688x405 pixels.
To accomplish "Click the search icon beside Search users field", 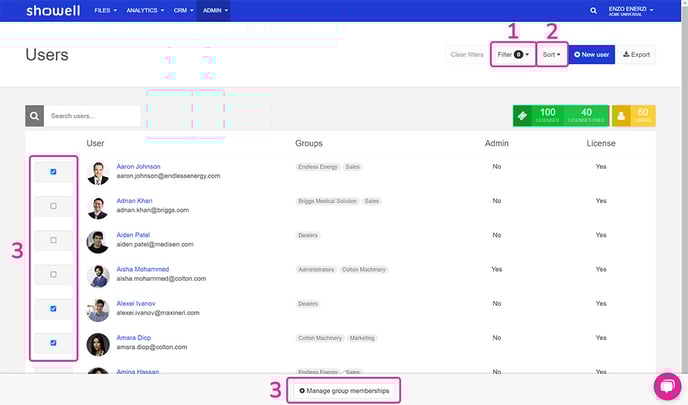I will click(x=34, y=116).
